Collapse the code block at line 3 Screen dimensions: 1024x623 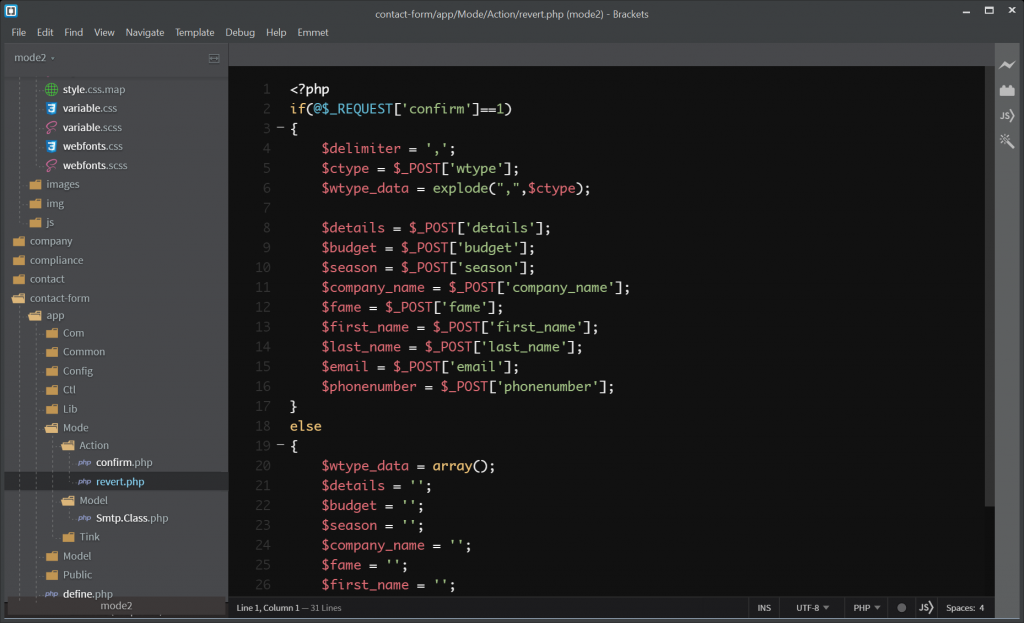pyautogui.click(x=280, y=129)
